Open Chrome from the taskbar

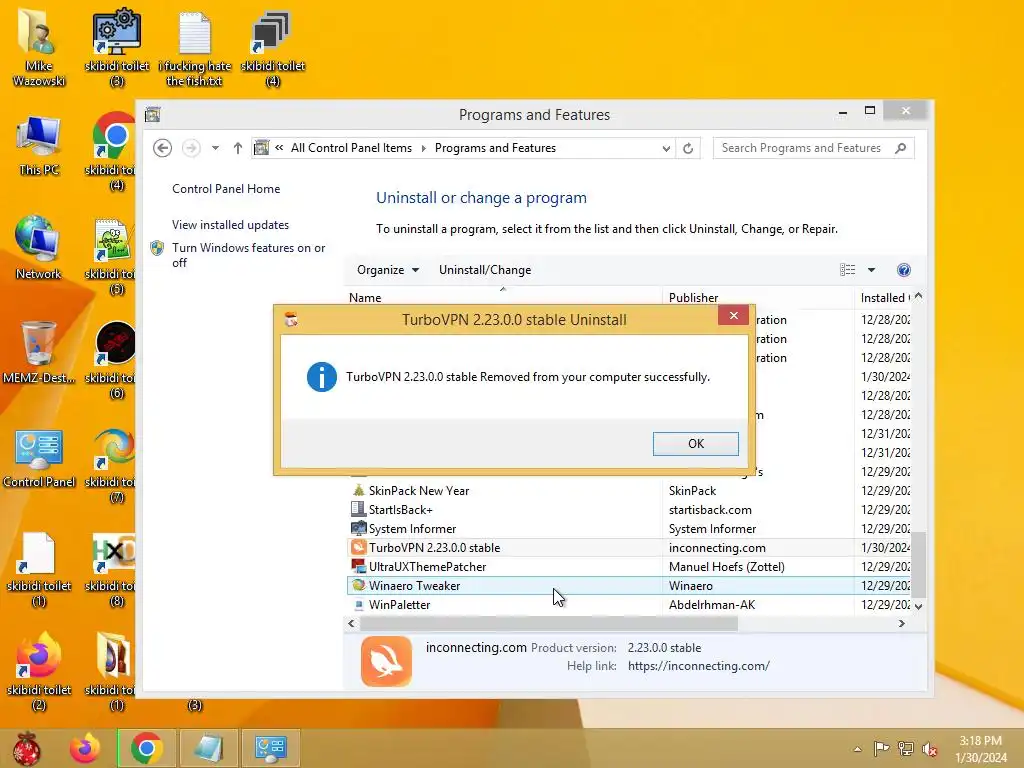146,748
